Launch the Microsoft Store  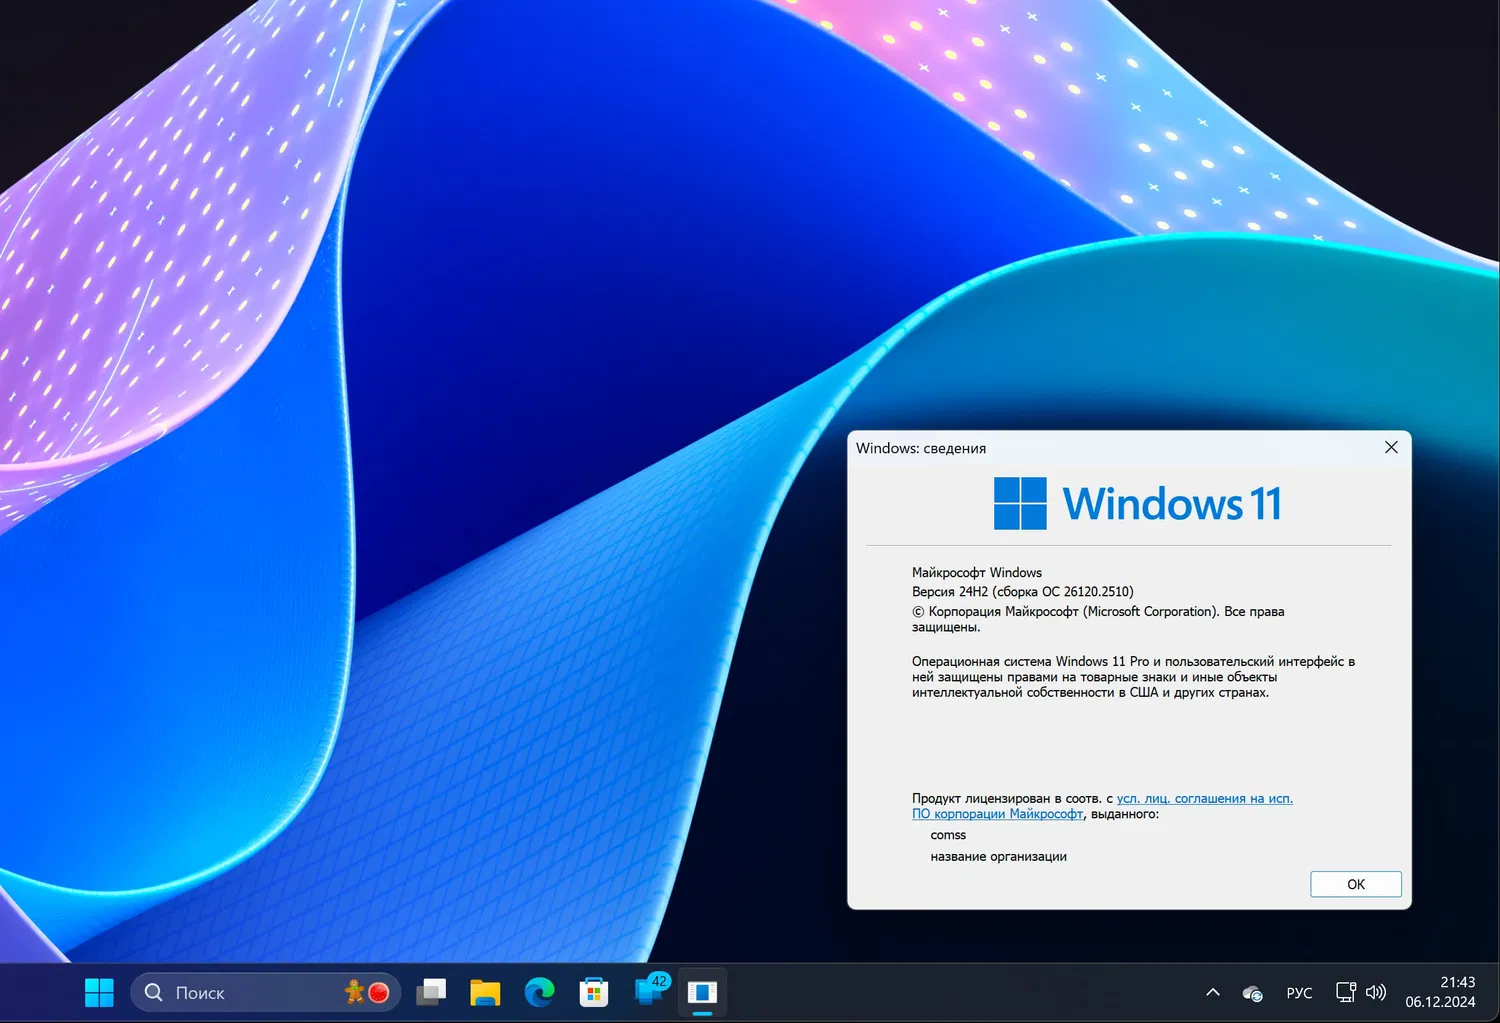coord(594,992)
